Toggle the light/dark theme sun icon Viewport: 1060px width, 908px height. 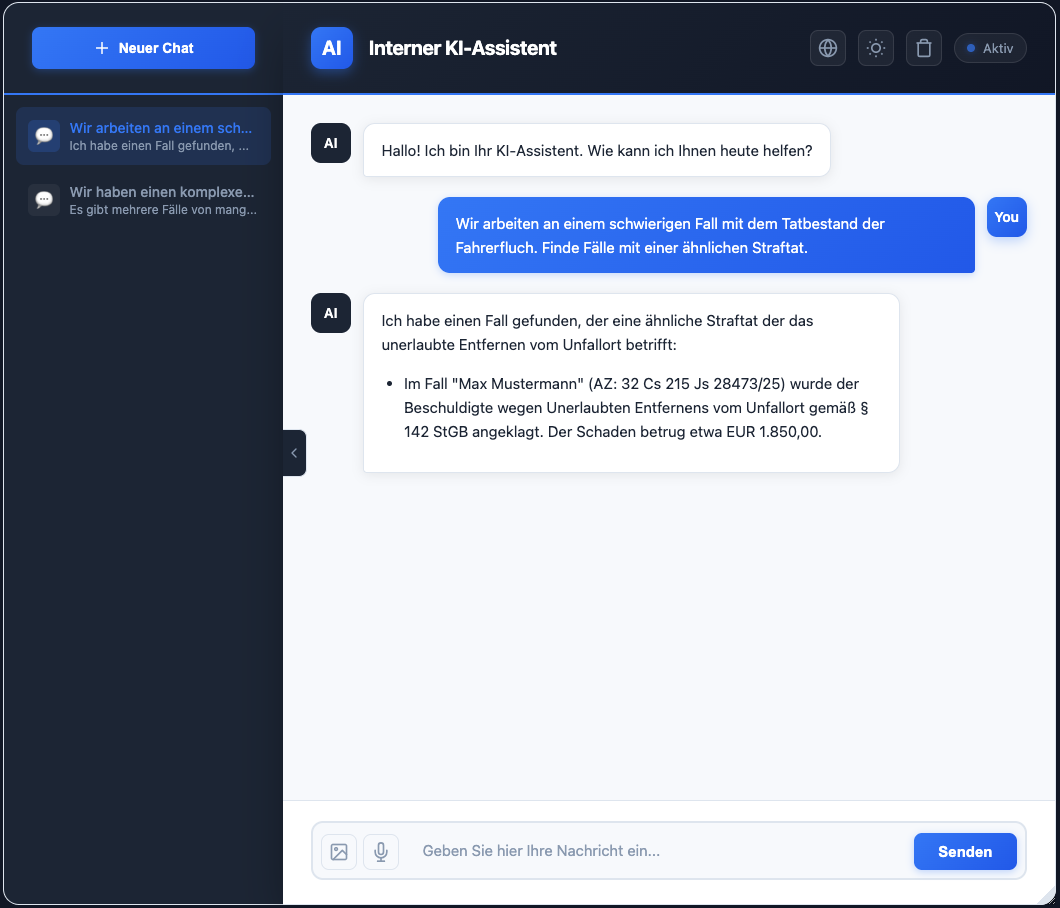(876, 48)
